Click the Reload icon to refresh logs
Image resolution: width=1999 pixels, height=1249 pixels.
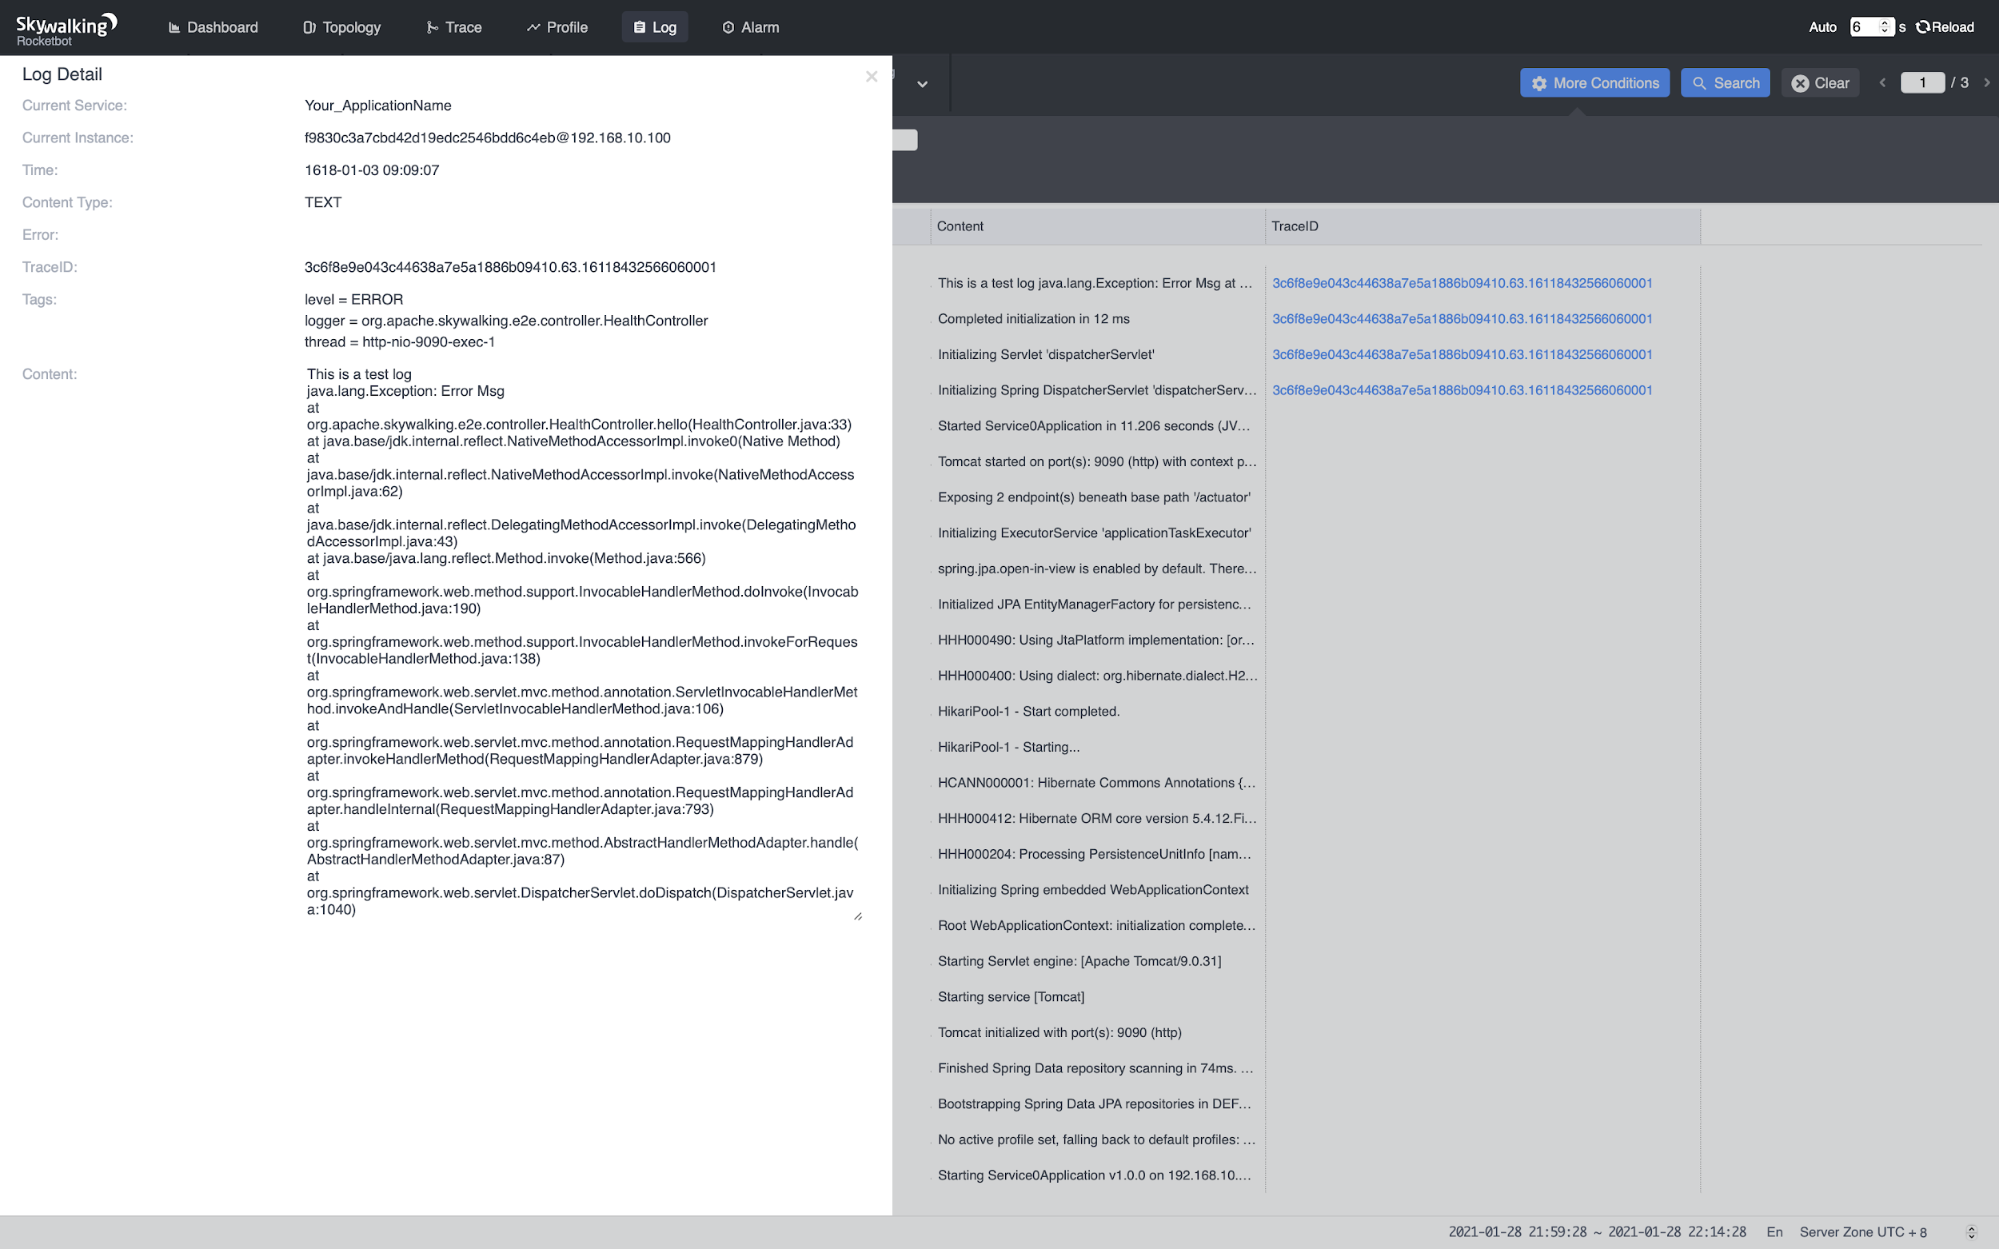[1923, 26]
